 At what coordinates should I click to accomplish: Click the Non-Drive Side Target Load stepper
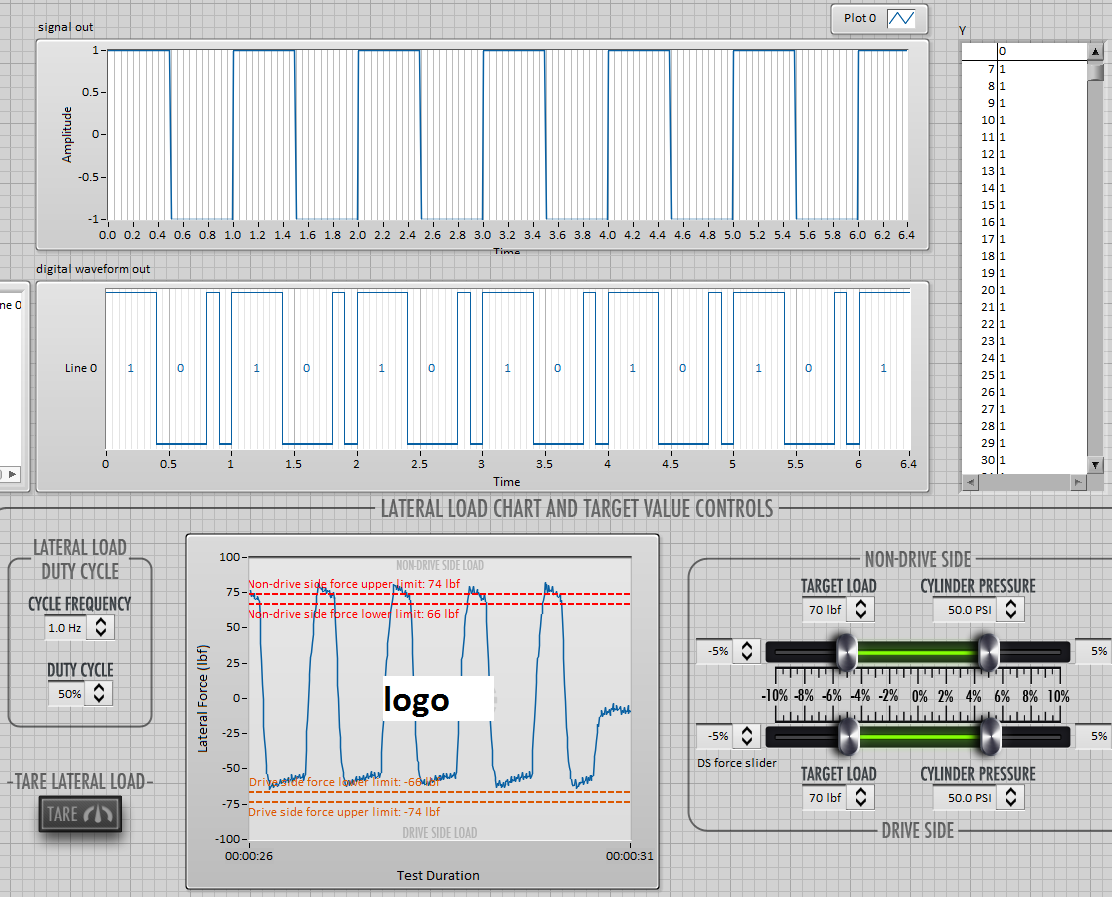861,609
